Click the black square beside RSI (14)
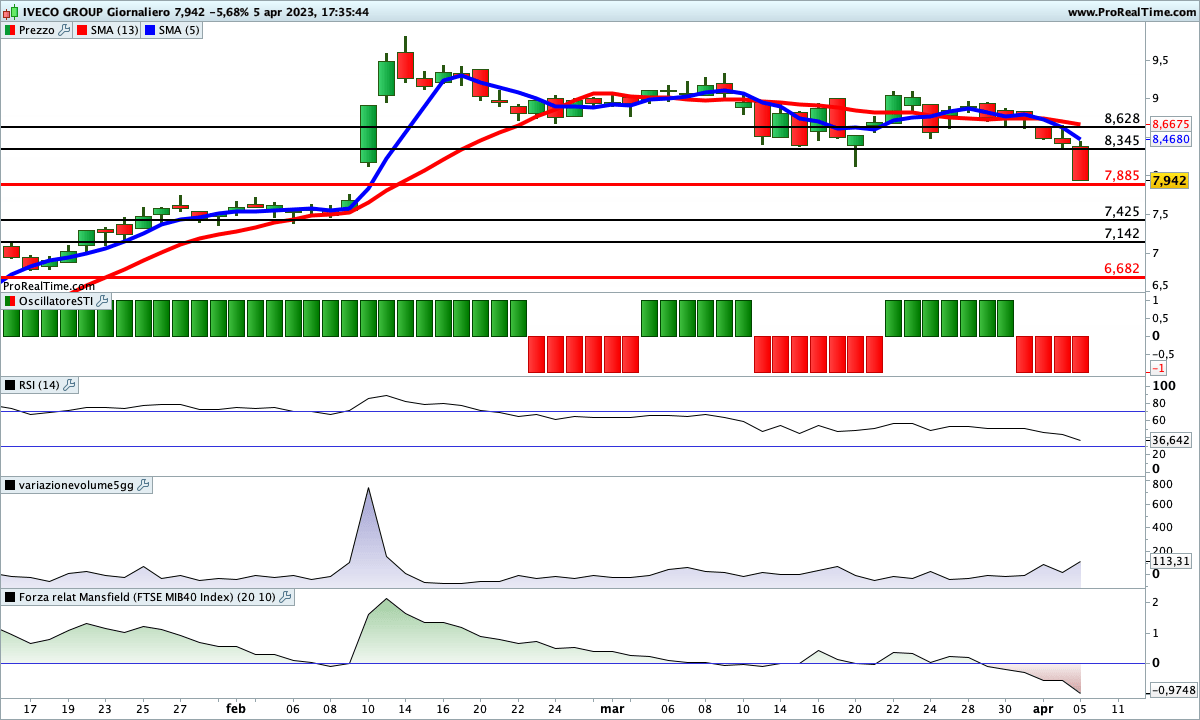1200x720 pixels. coord(10,385)
